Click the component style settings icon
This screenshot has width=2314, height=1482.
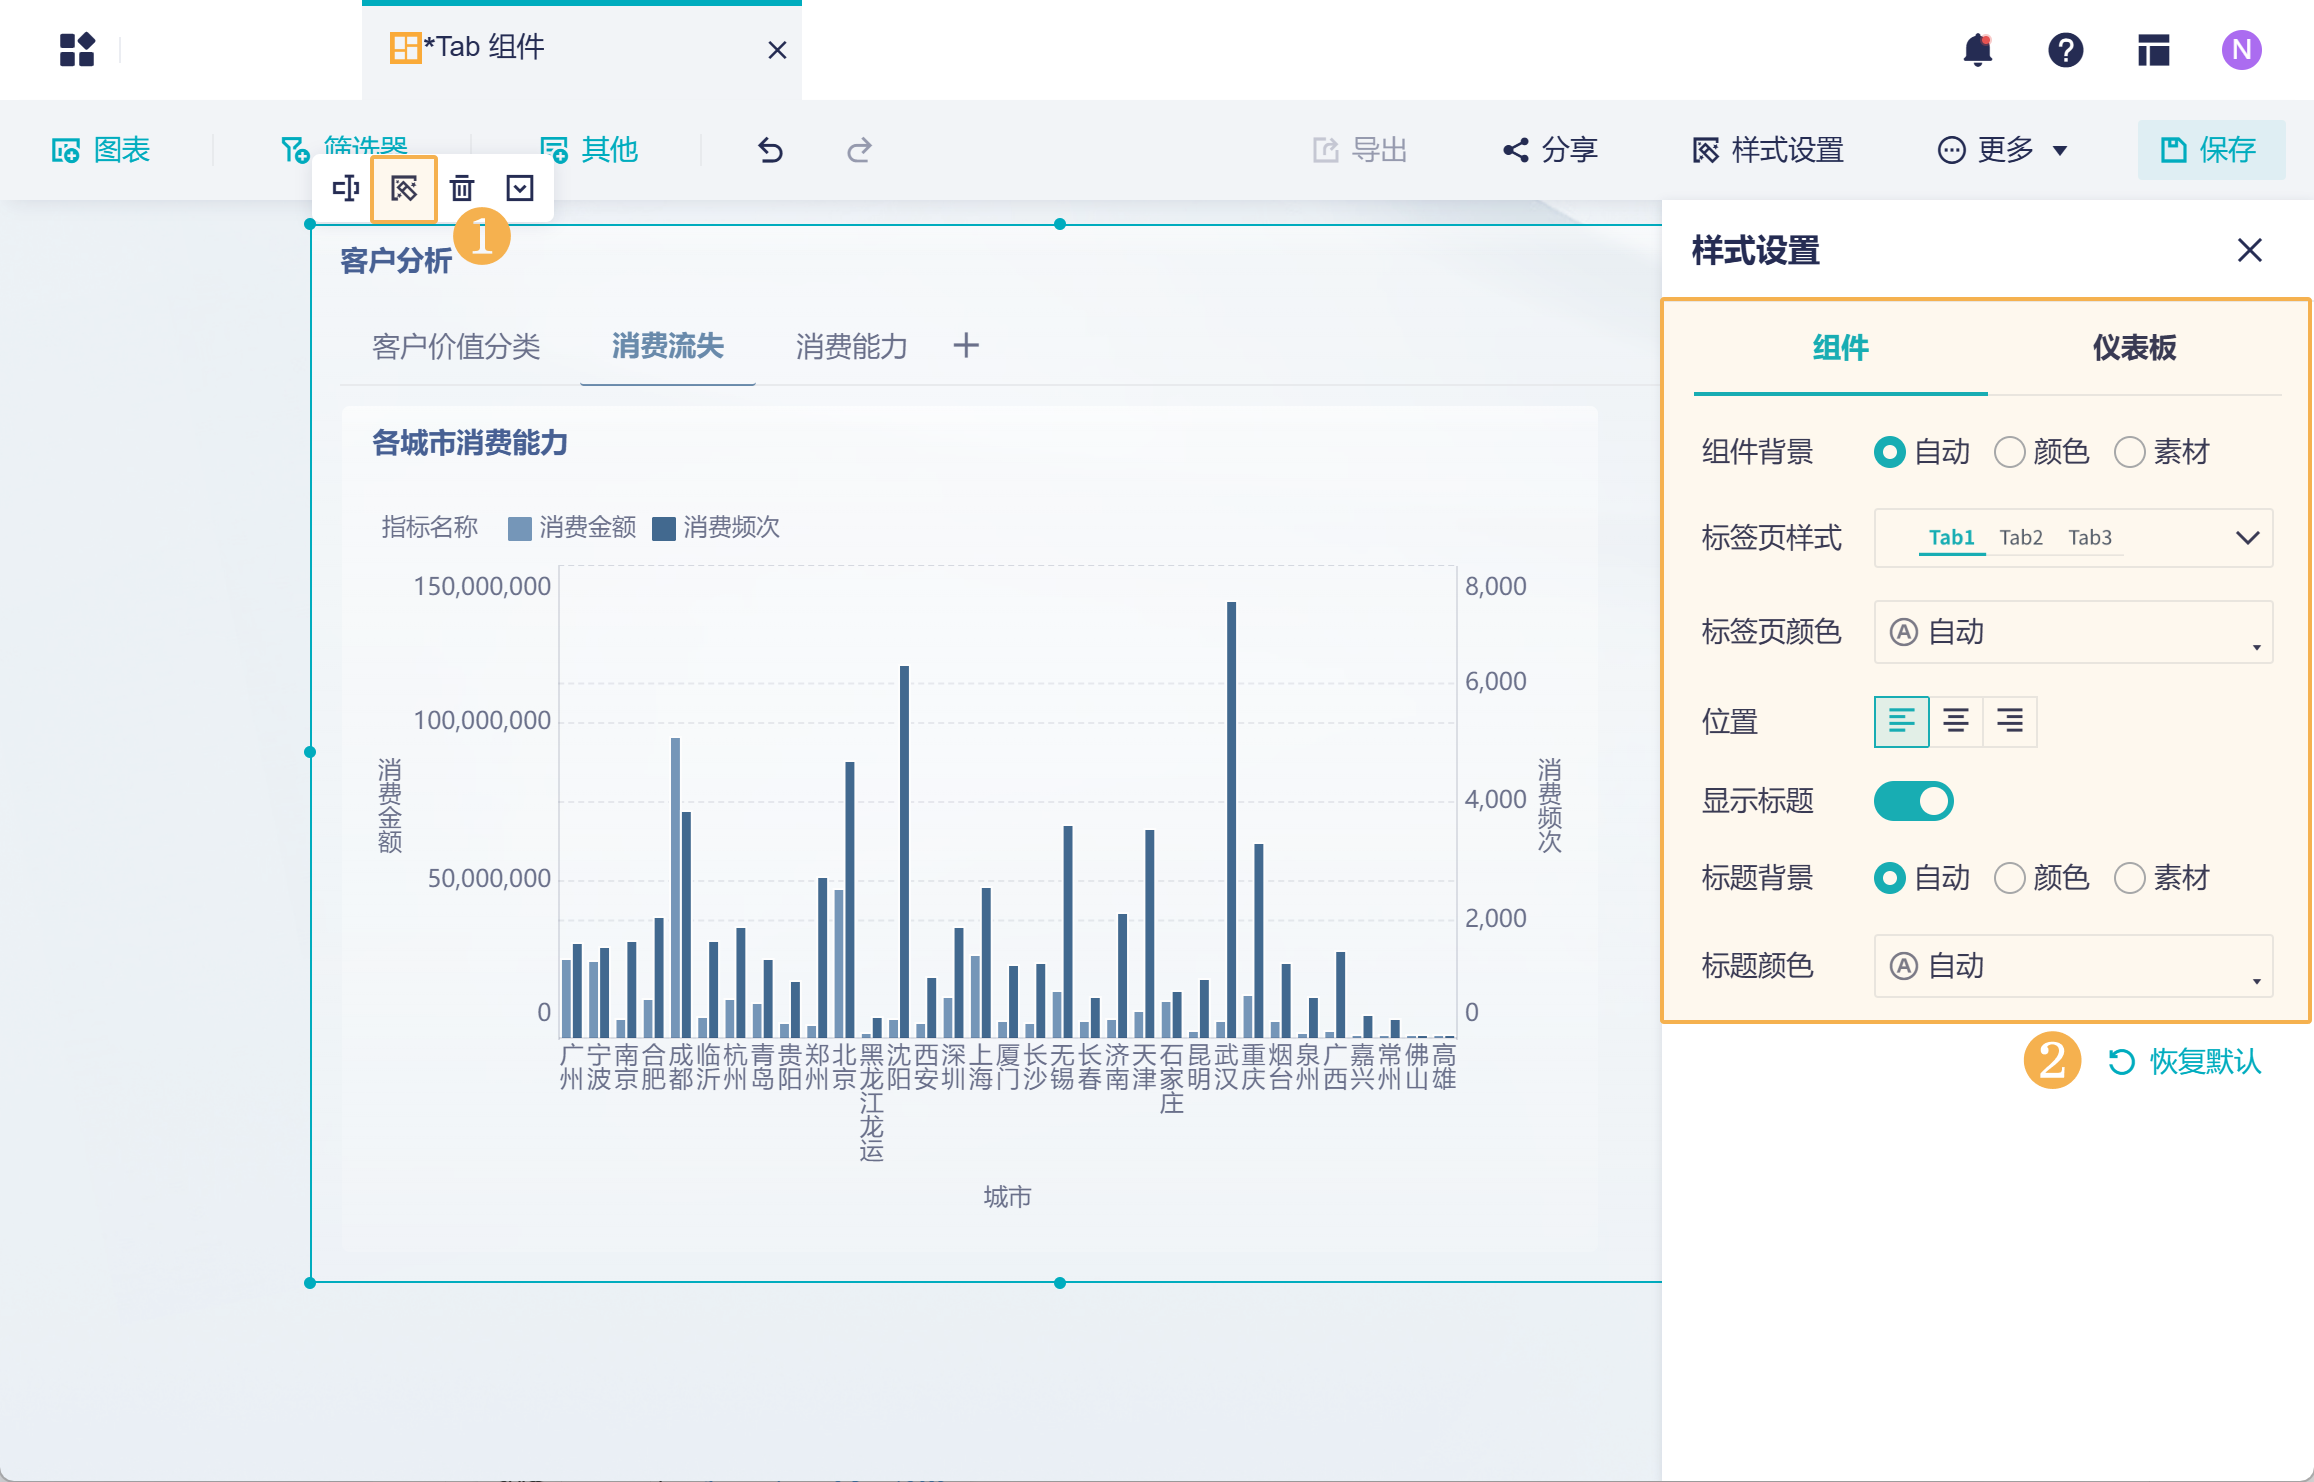click(404, 188)
